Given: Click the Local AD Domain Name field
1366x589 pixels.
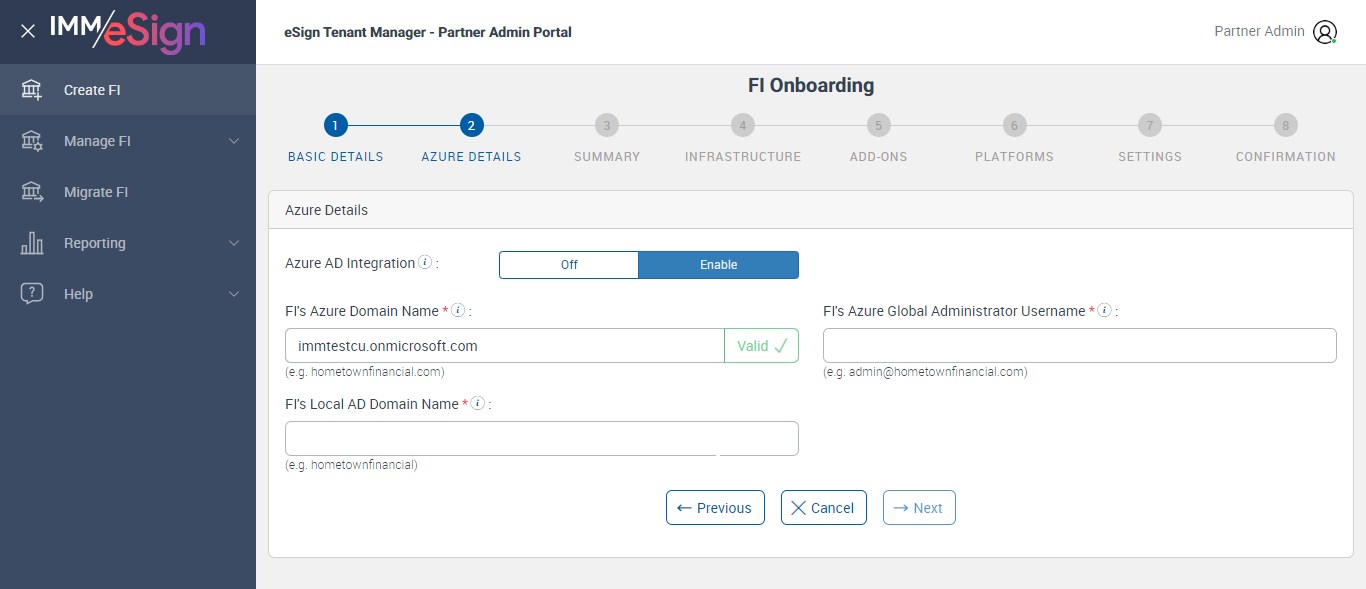Looking at the screenshot, I should coord(541,439).
